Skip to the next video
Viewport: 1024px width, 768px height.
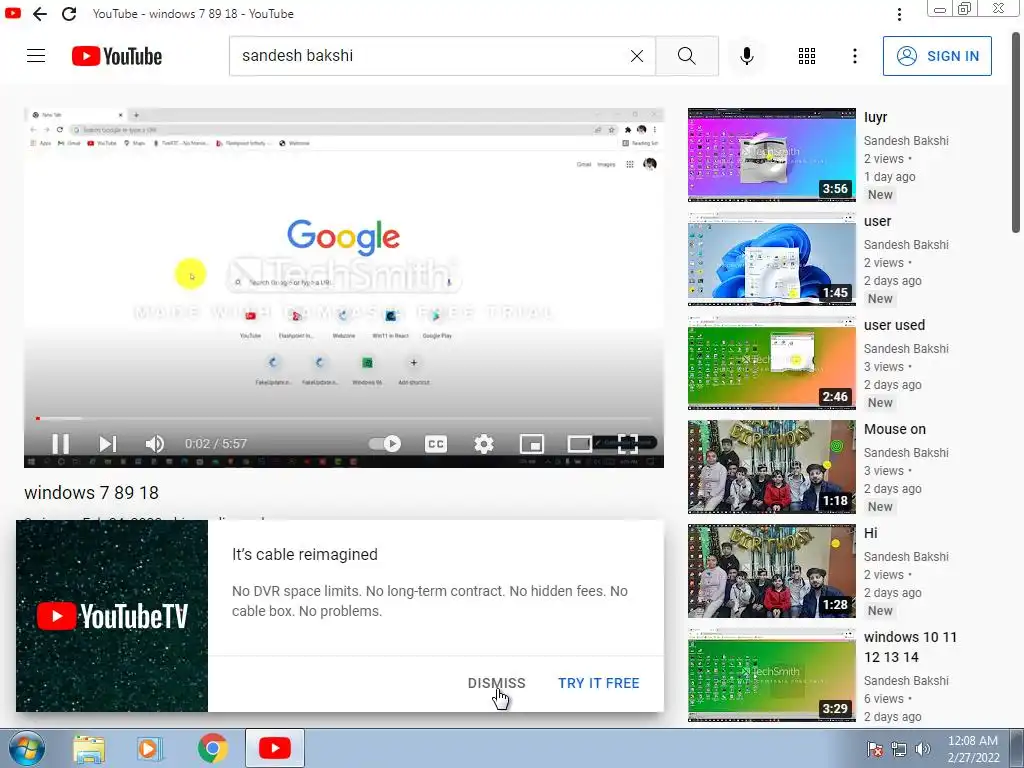pyautogui.click(x=107, y=444)
